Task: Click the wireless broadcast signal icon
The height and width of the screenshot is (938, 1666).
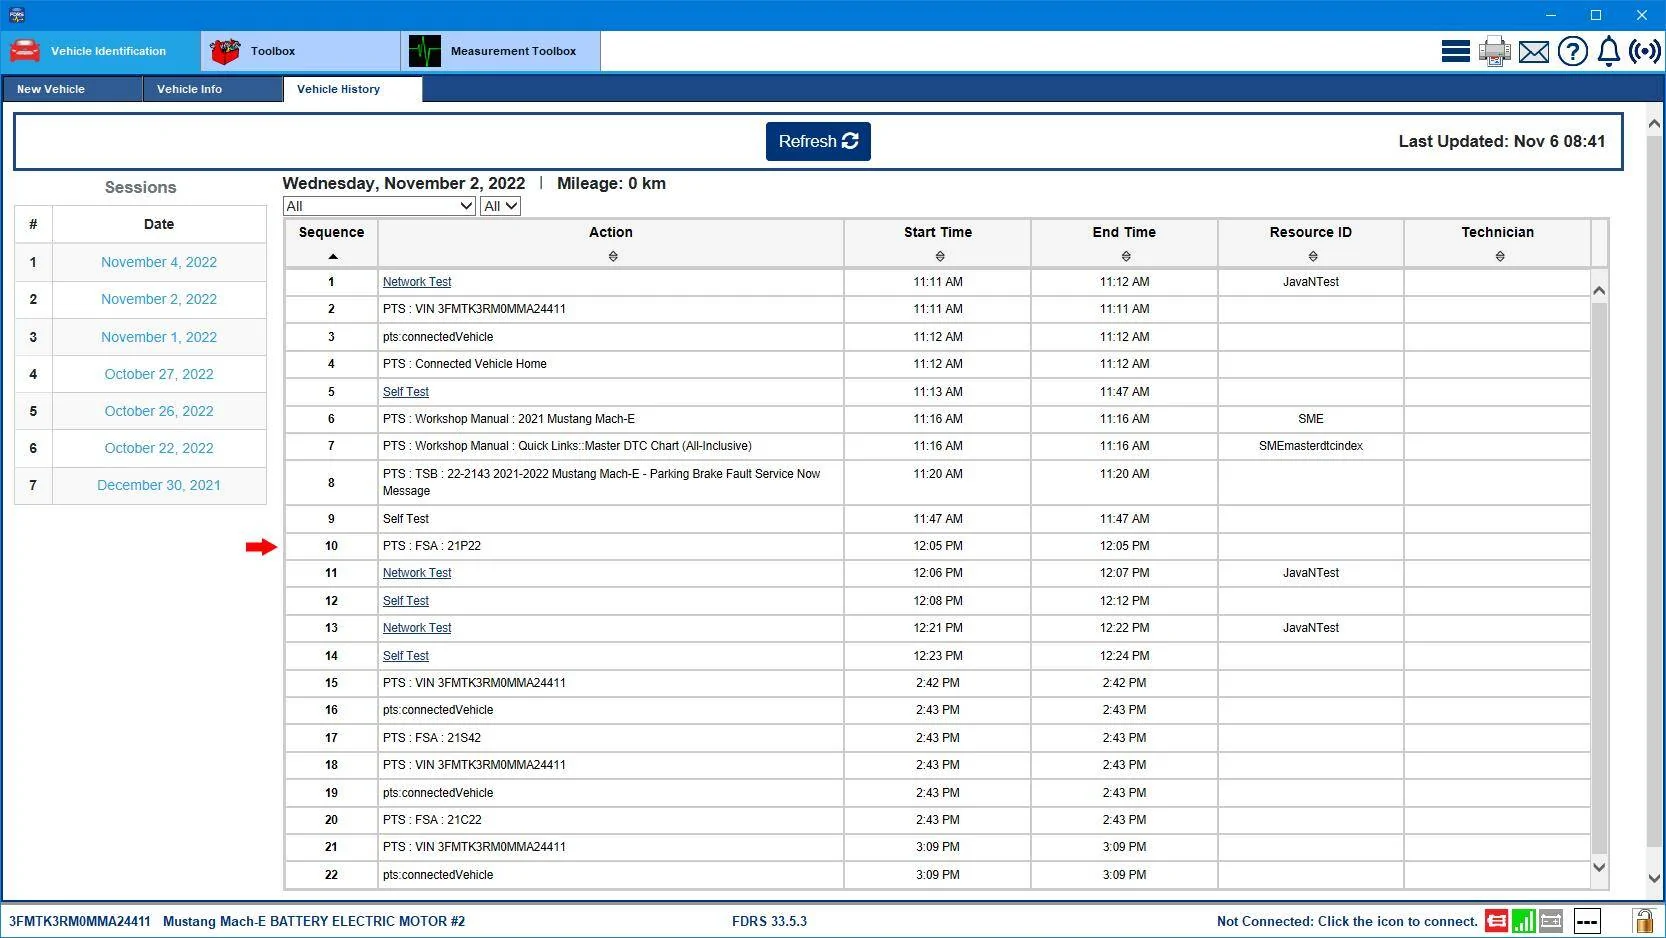Action: point(1645,51)
